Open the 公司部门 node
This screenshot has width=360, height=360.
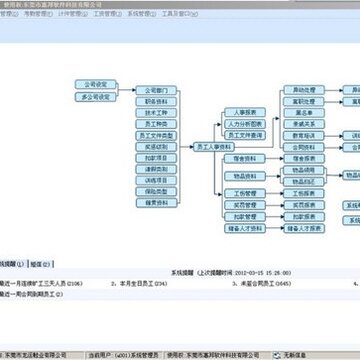coord(156,90)
